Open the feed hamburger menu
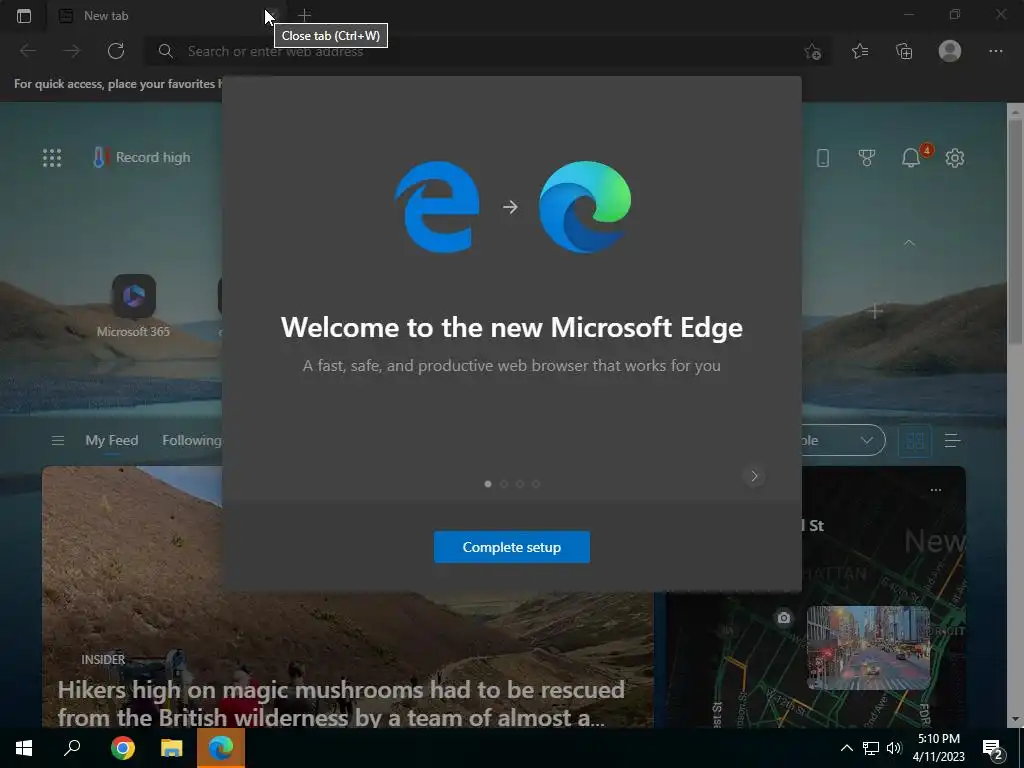Viewport: 1024px width, 768px height. (57, 440)
